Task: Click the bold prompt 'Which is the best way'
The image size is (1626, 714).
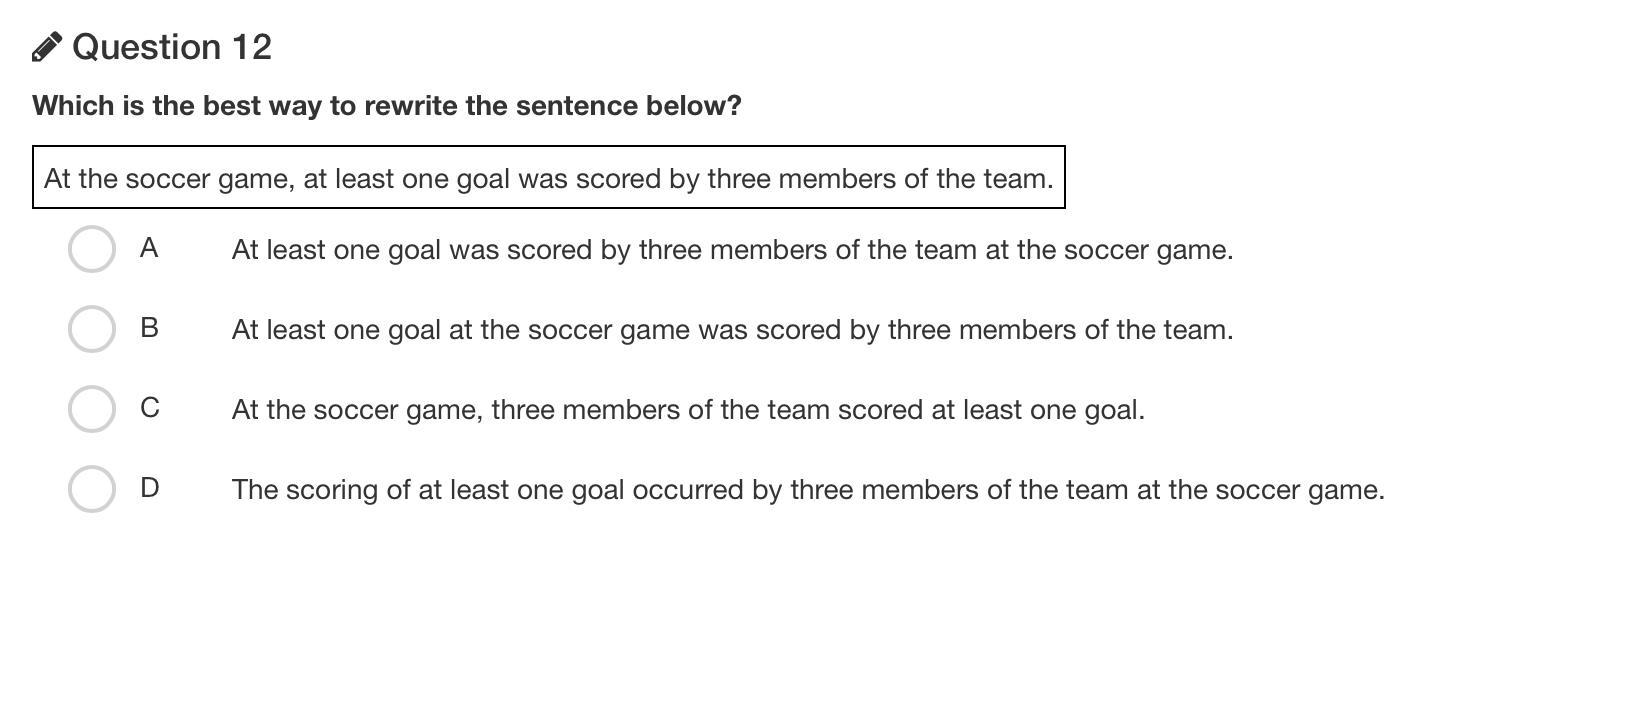Action: pos(386,106)
